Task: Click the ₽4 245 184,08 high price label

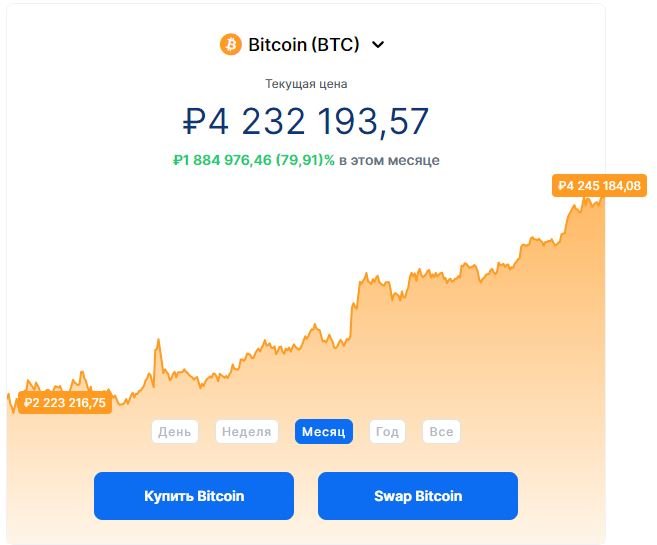Action: (599, 186)
